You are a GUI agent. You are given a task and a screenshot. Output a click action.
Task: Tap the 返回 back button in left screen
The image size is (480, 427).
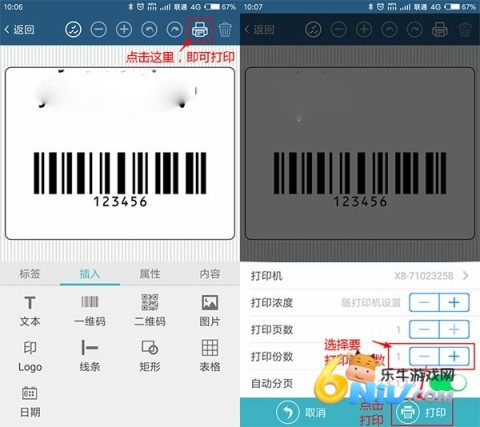click(x=19, y=30)
